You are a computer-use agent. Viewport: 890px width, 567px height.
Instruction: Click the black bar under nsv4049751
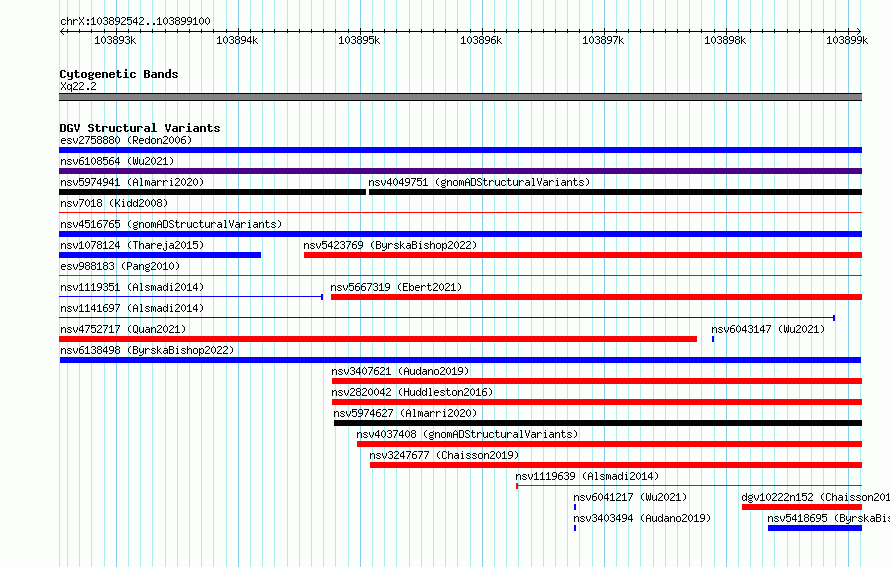pos(615,192)
